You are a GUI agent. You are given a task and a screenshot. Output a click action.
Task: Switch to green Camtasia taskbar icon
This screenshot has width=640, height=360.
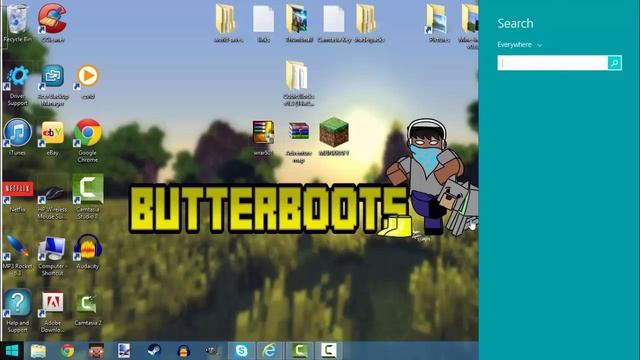click(x=299, y=351)
